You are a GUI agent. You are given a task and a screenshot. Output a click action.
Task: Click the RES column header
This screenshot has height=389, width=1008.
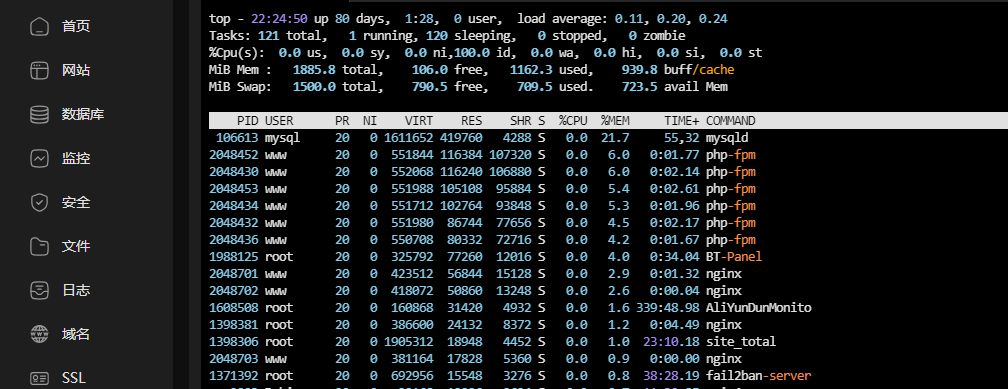tap(472, 121)
